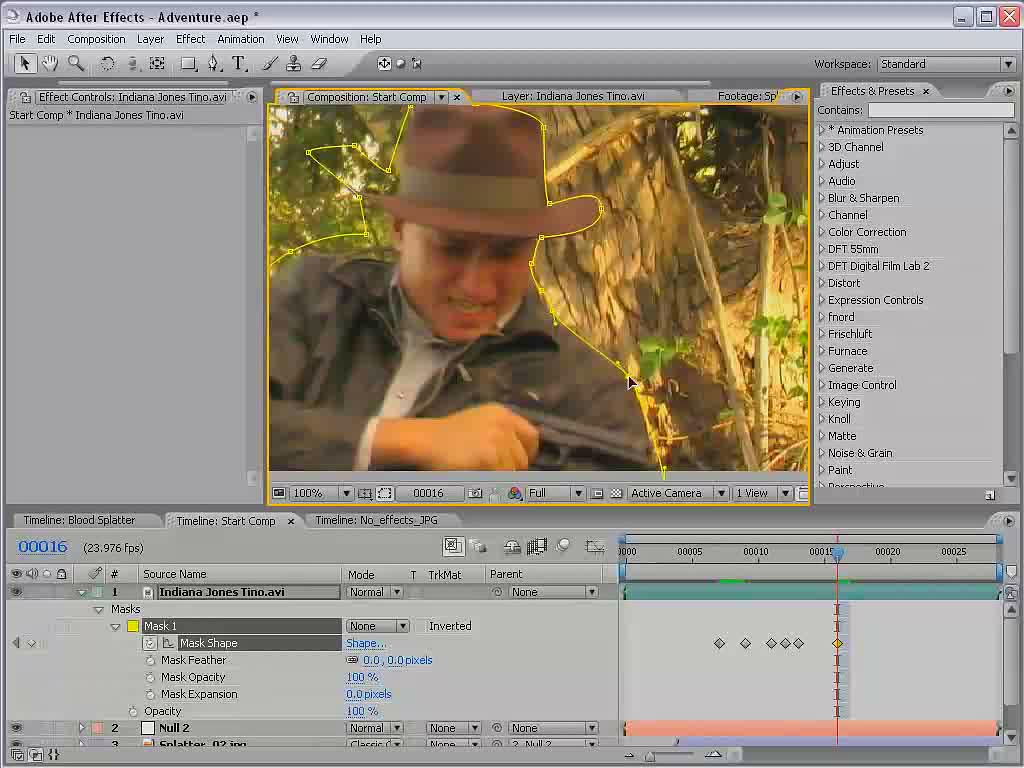1024x768 pixels.
Task: Toggle Mask Shape stopwatch keyframing
Action: (x=150, y=643)
